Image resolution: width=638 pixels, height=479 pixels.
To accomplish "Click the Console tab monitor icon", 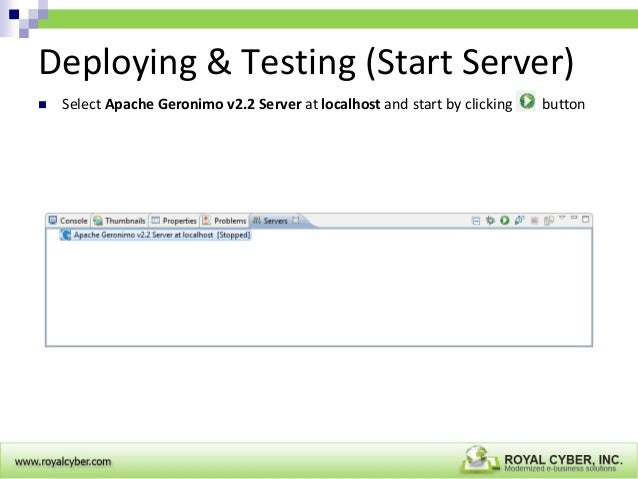I will coord(52,220).
